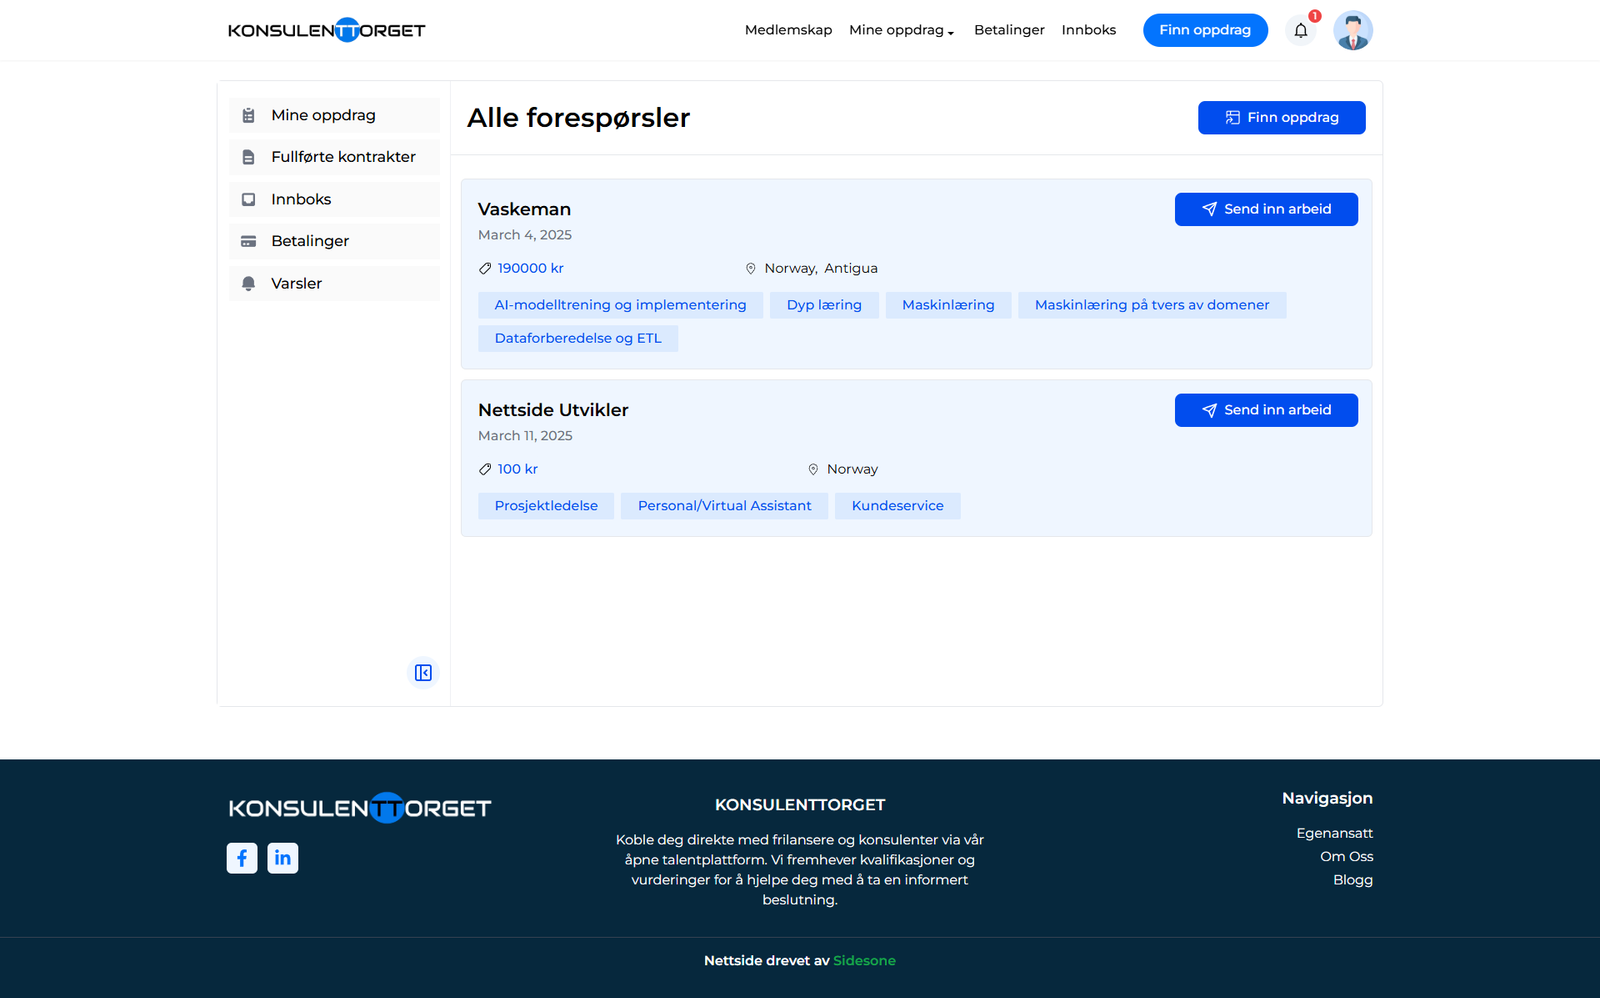Select Fullførte kontrakter in the sidebar
1600x998 pixels.
[343, 157]
